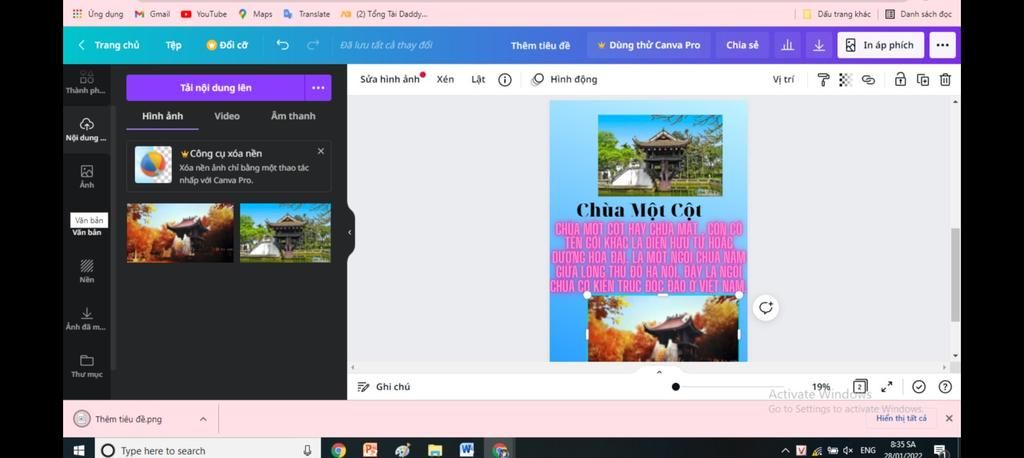Open the three-dot more menu in header

tap(942, 45)
